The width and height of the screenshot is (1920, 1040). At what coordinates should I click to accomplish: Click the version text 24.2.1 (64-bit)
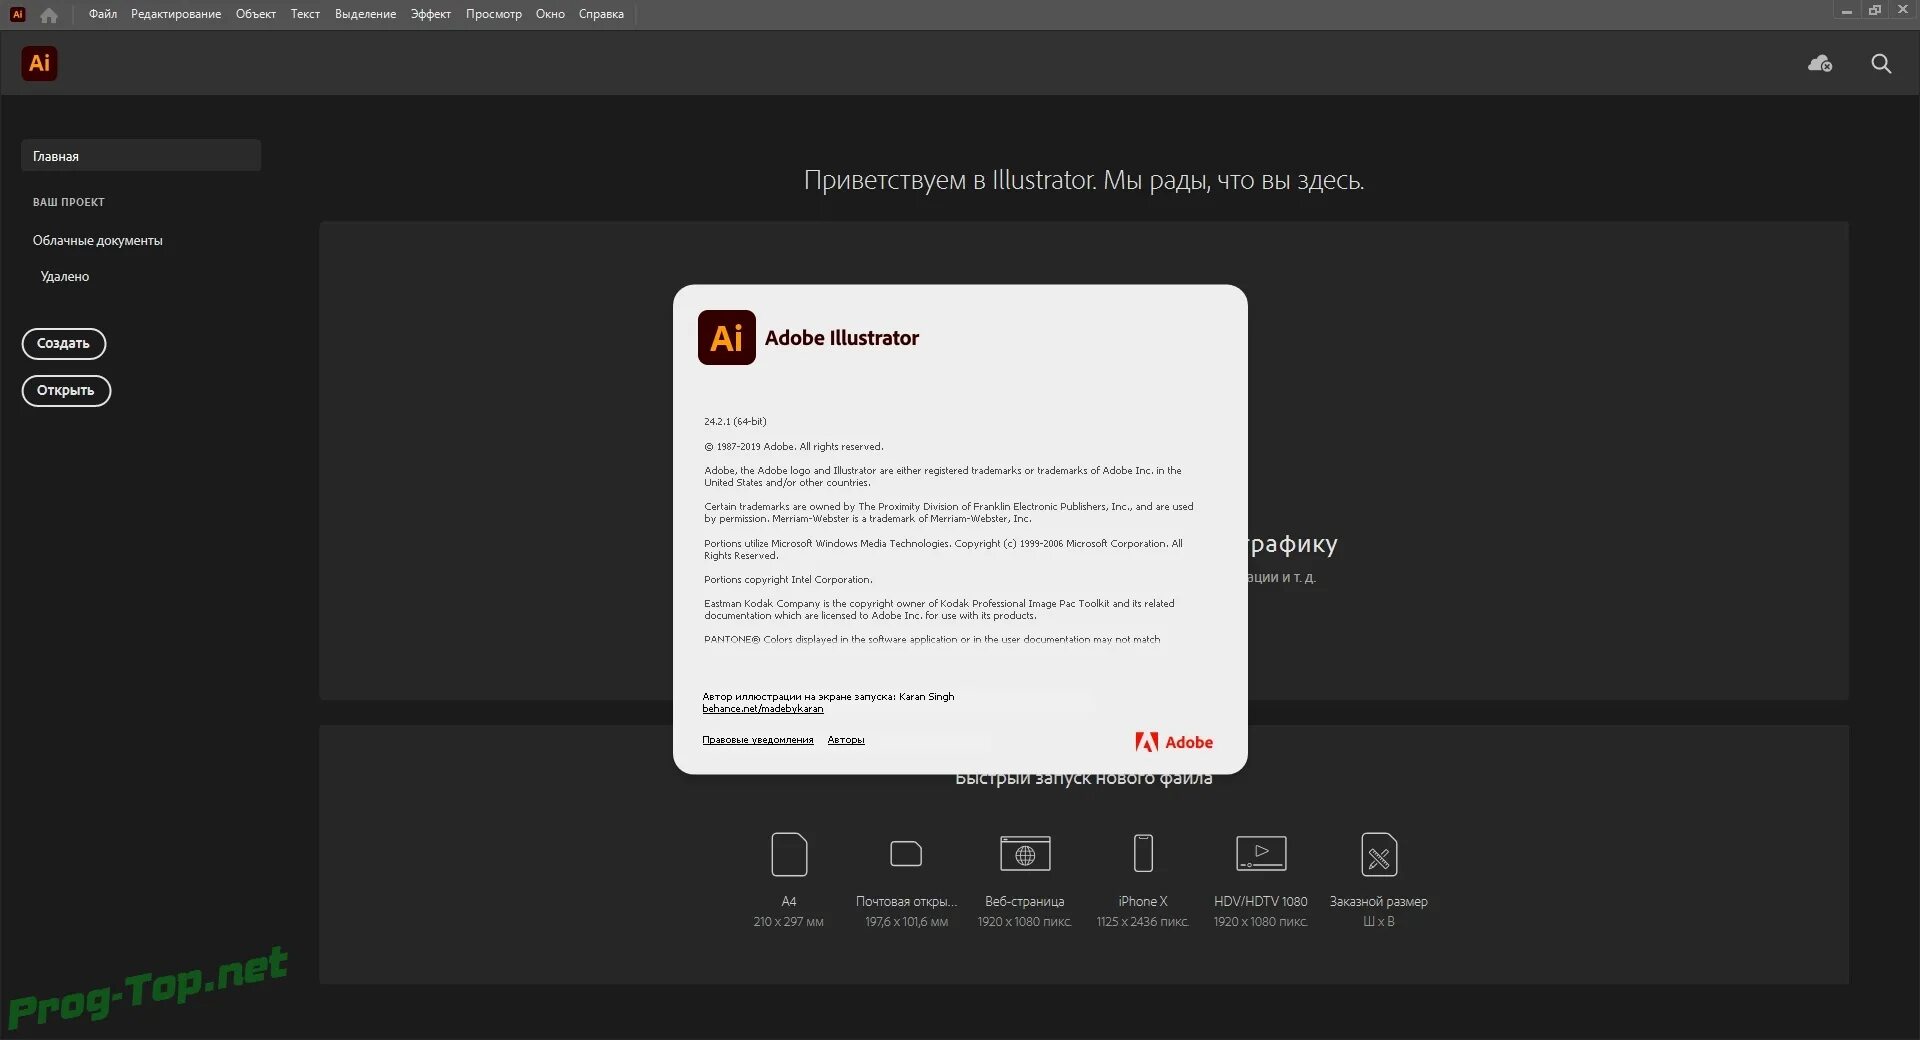(735, 421)
